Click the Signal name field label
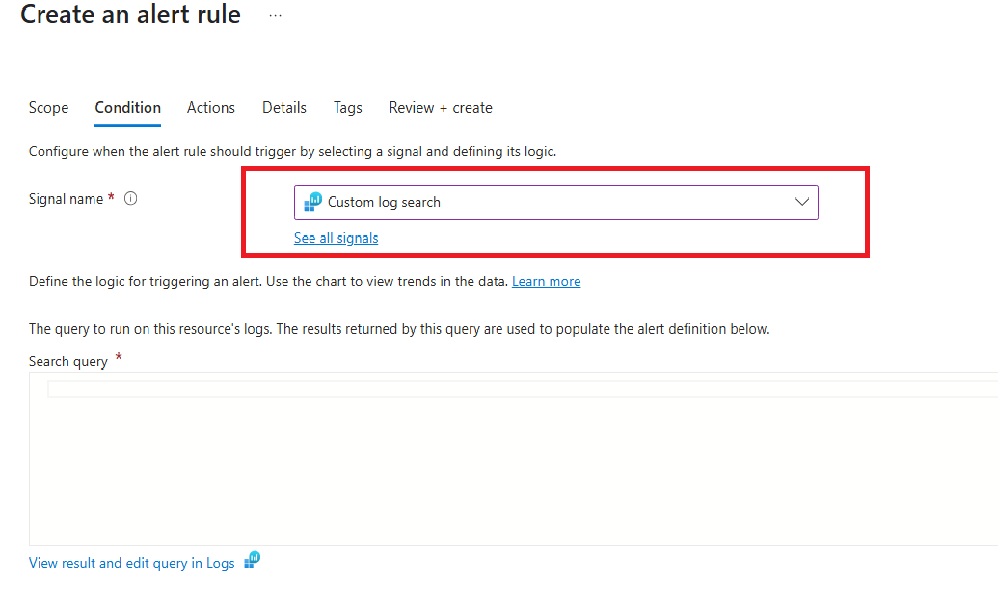This screenshot has height=589, width=1004. tap(66, 199)
